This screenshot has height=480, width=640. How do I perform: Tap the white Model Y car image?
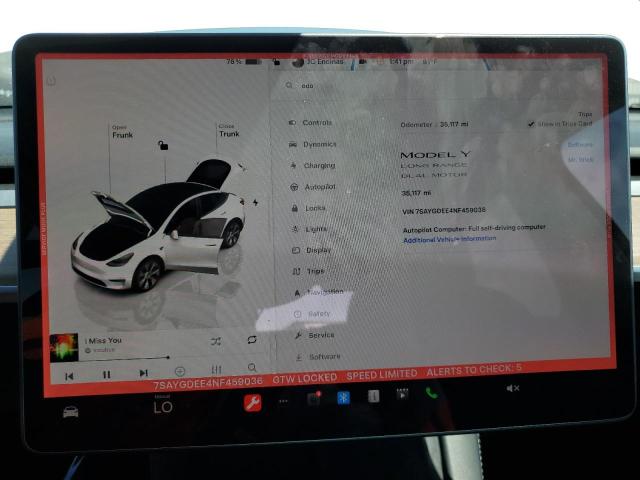(x=158, y=227)
